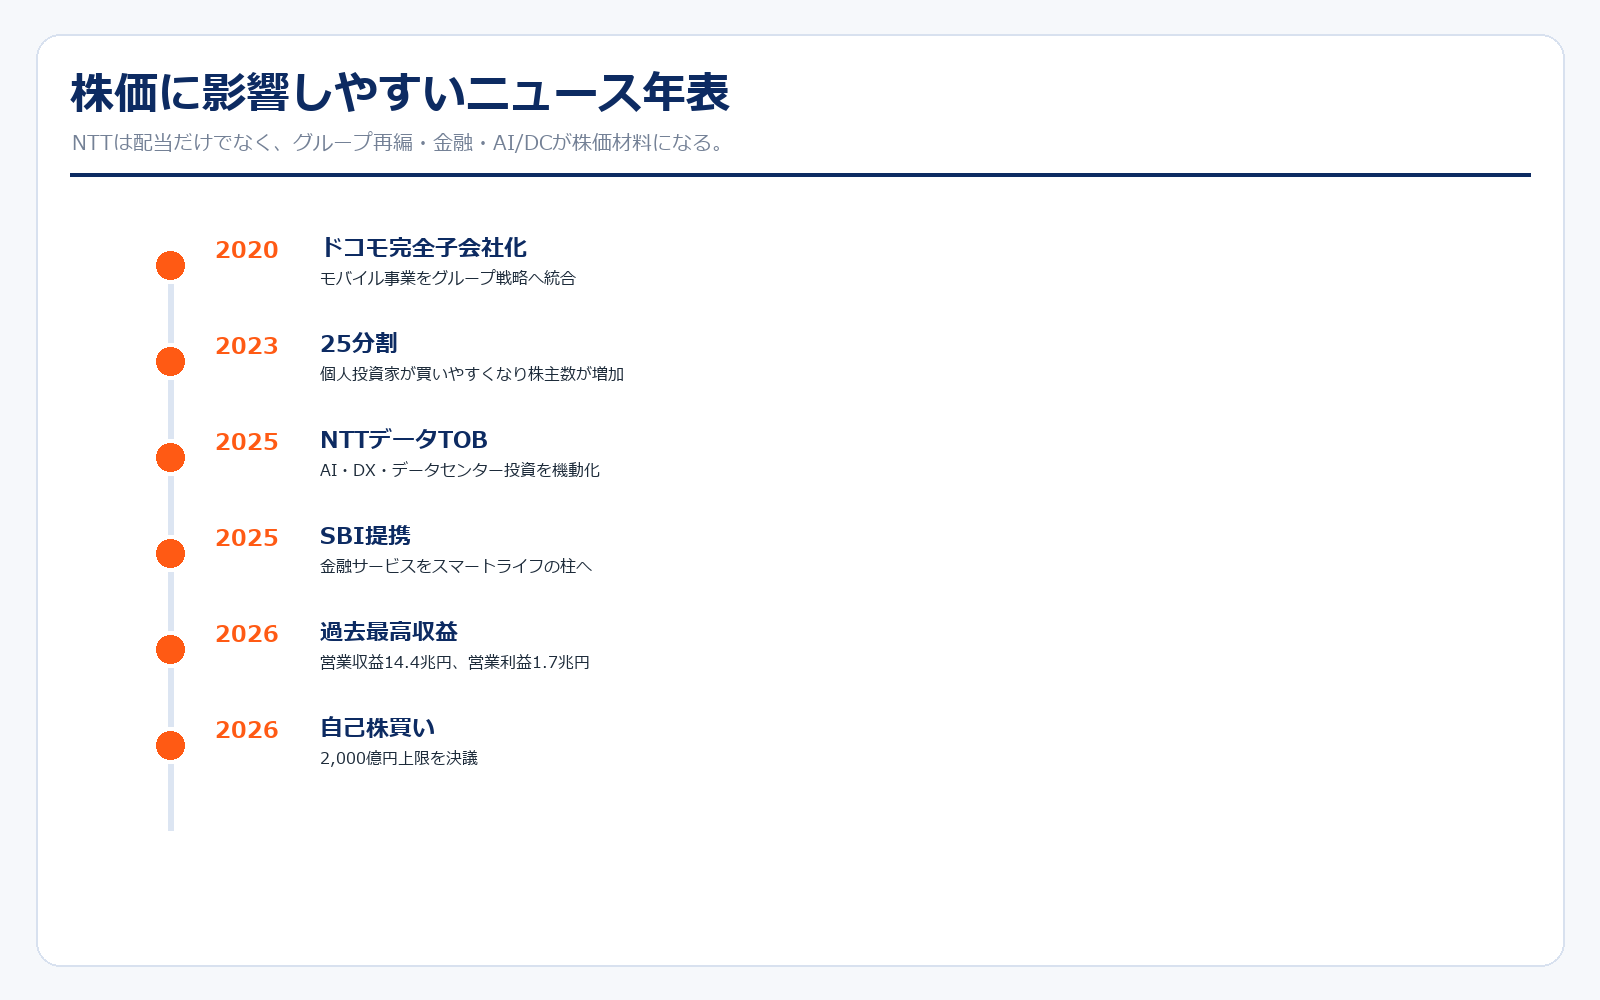This screenshot has width=1600, height=1000.
Task: Click the heading 過去最高収益
Action: coord(389,632)
